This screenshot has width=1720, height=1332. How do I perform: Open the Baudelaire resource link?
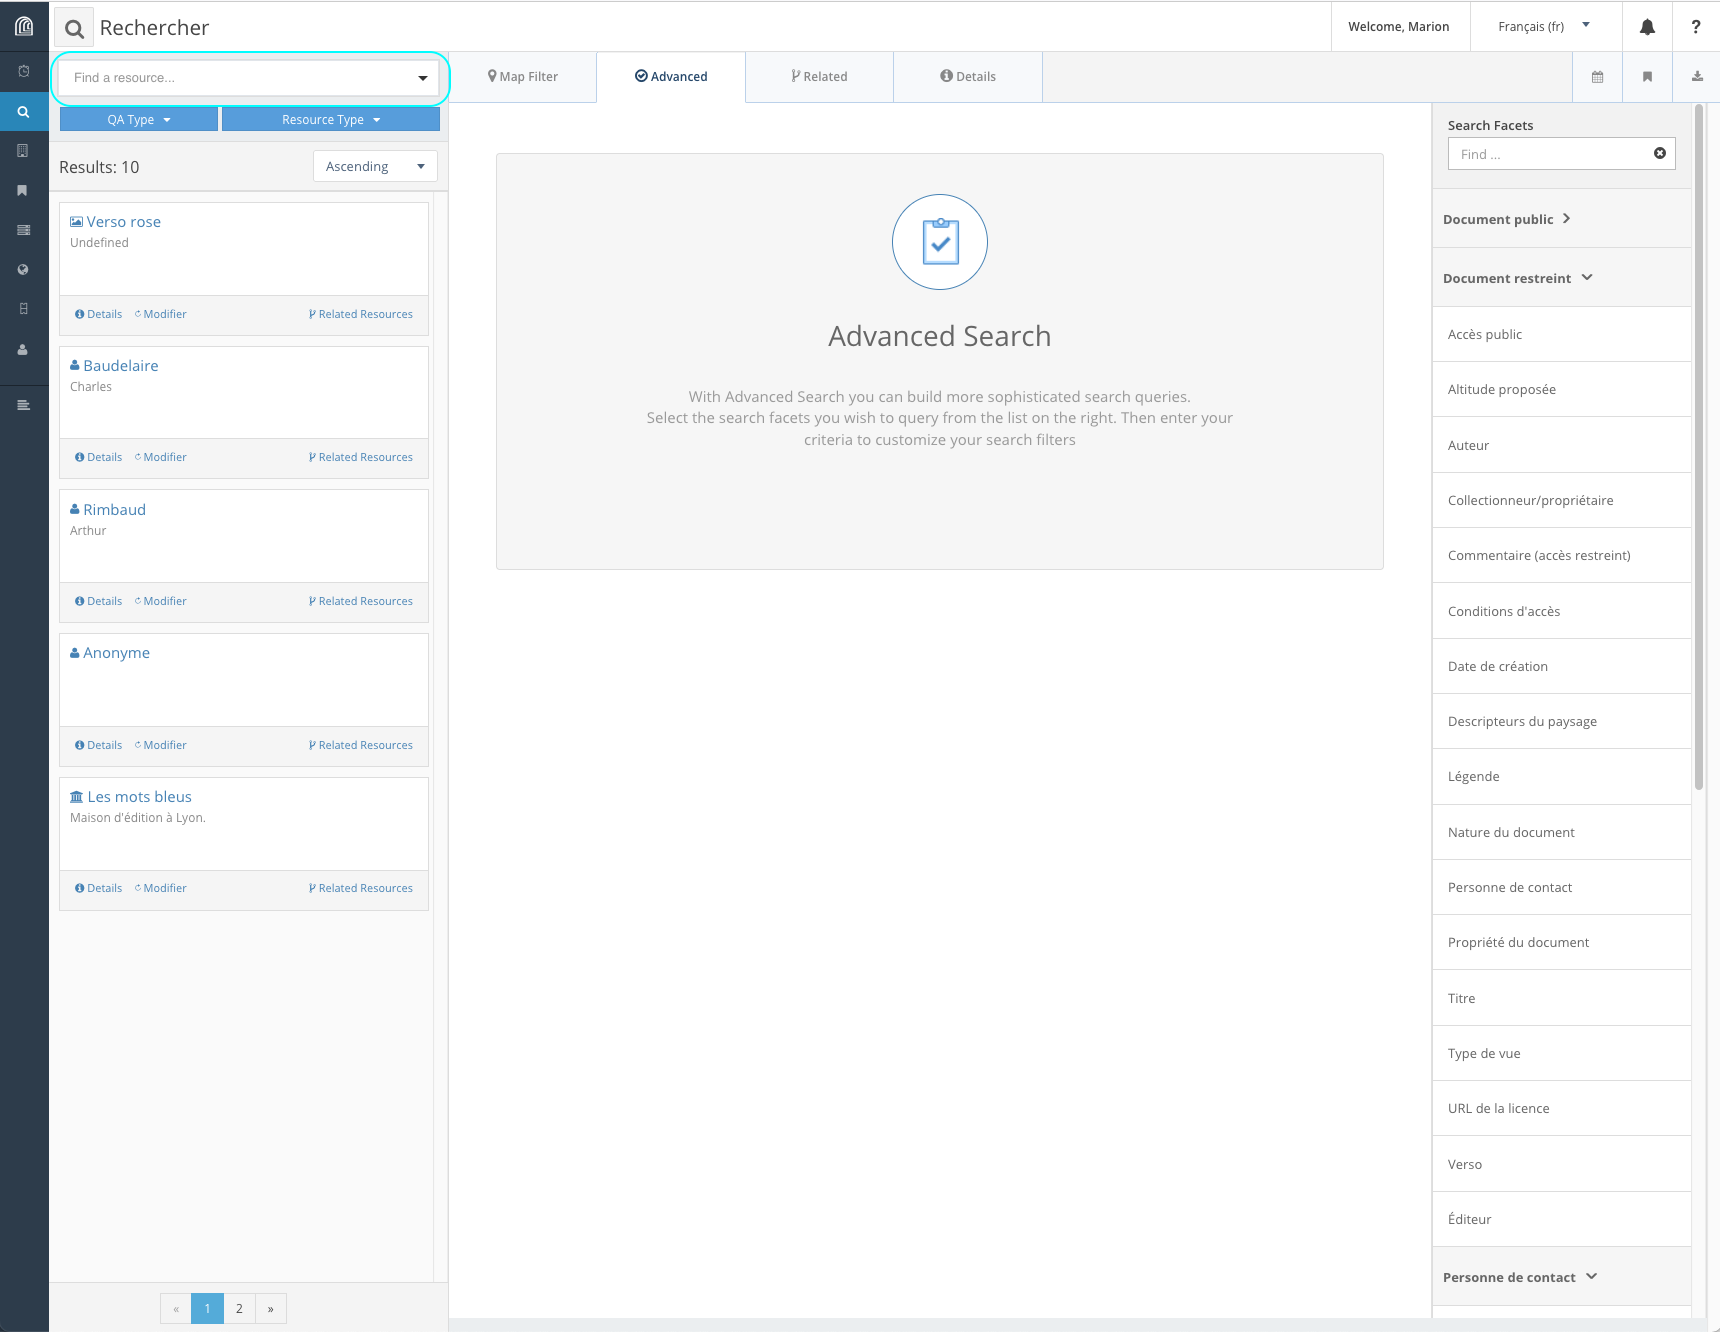click(120, 366)
